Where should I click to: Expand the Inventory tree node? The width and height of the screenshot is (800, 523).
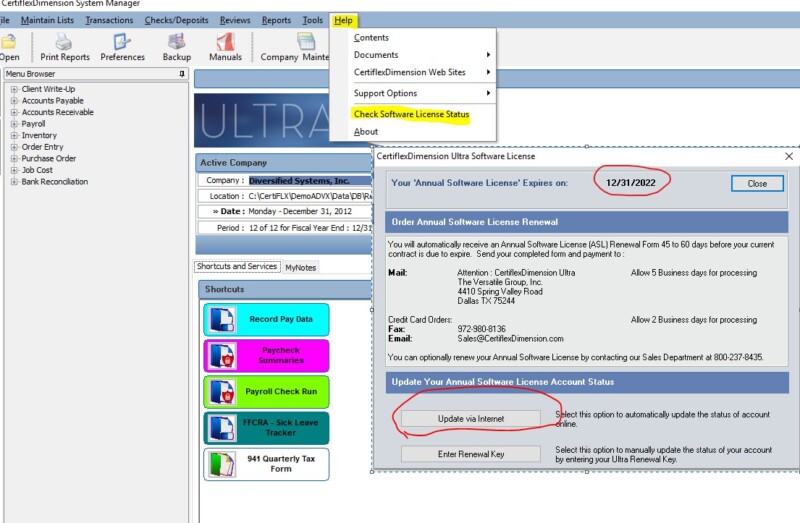(x=14, y=136)
